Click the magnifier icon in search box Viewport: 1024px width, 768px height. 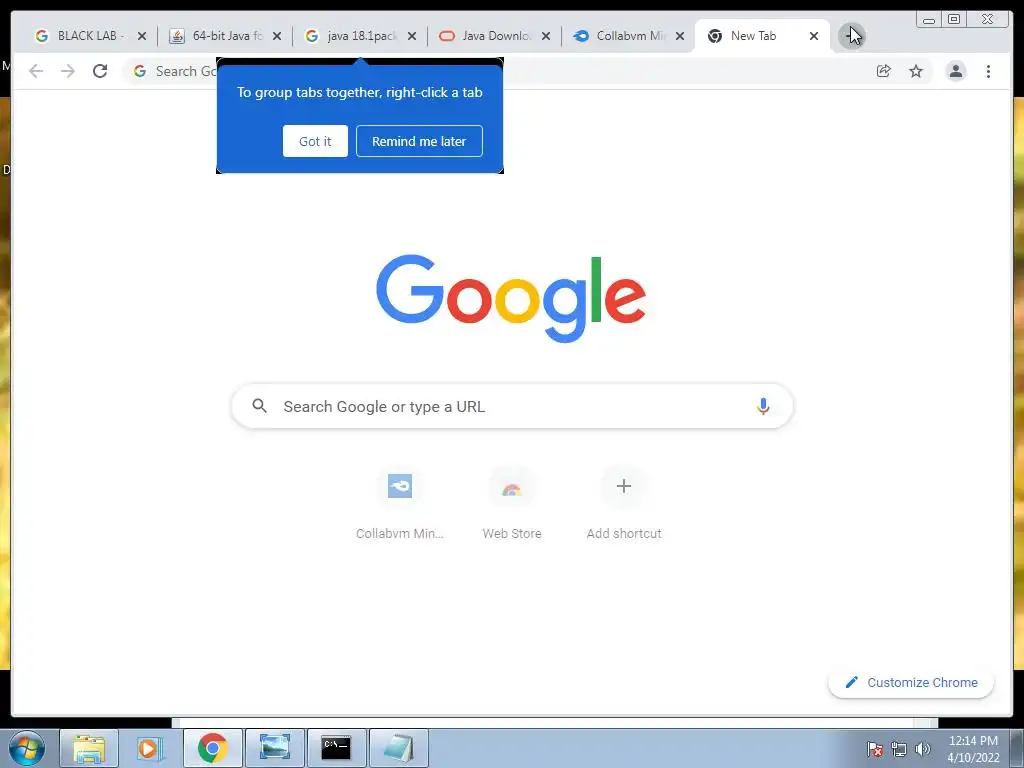pos(259,406)
